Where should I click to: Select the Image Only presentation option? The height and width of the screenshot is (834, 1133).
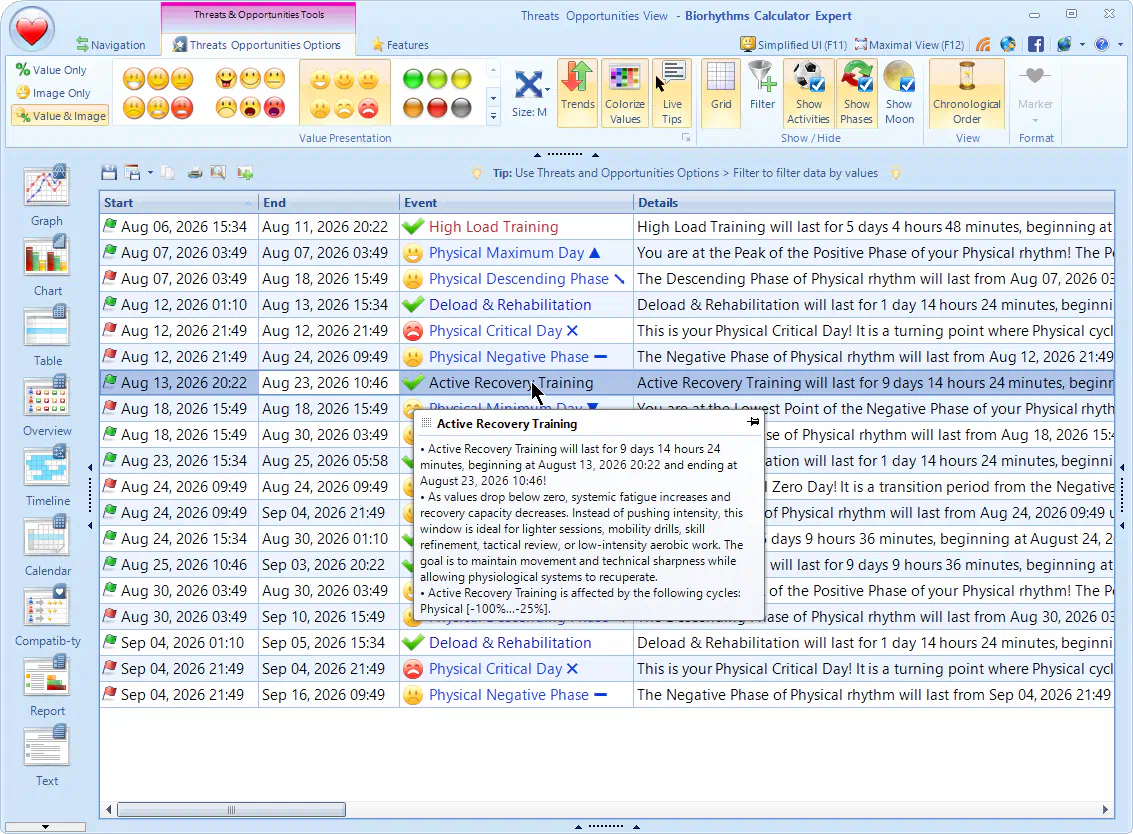click(x=53, y=93)
